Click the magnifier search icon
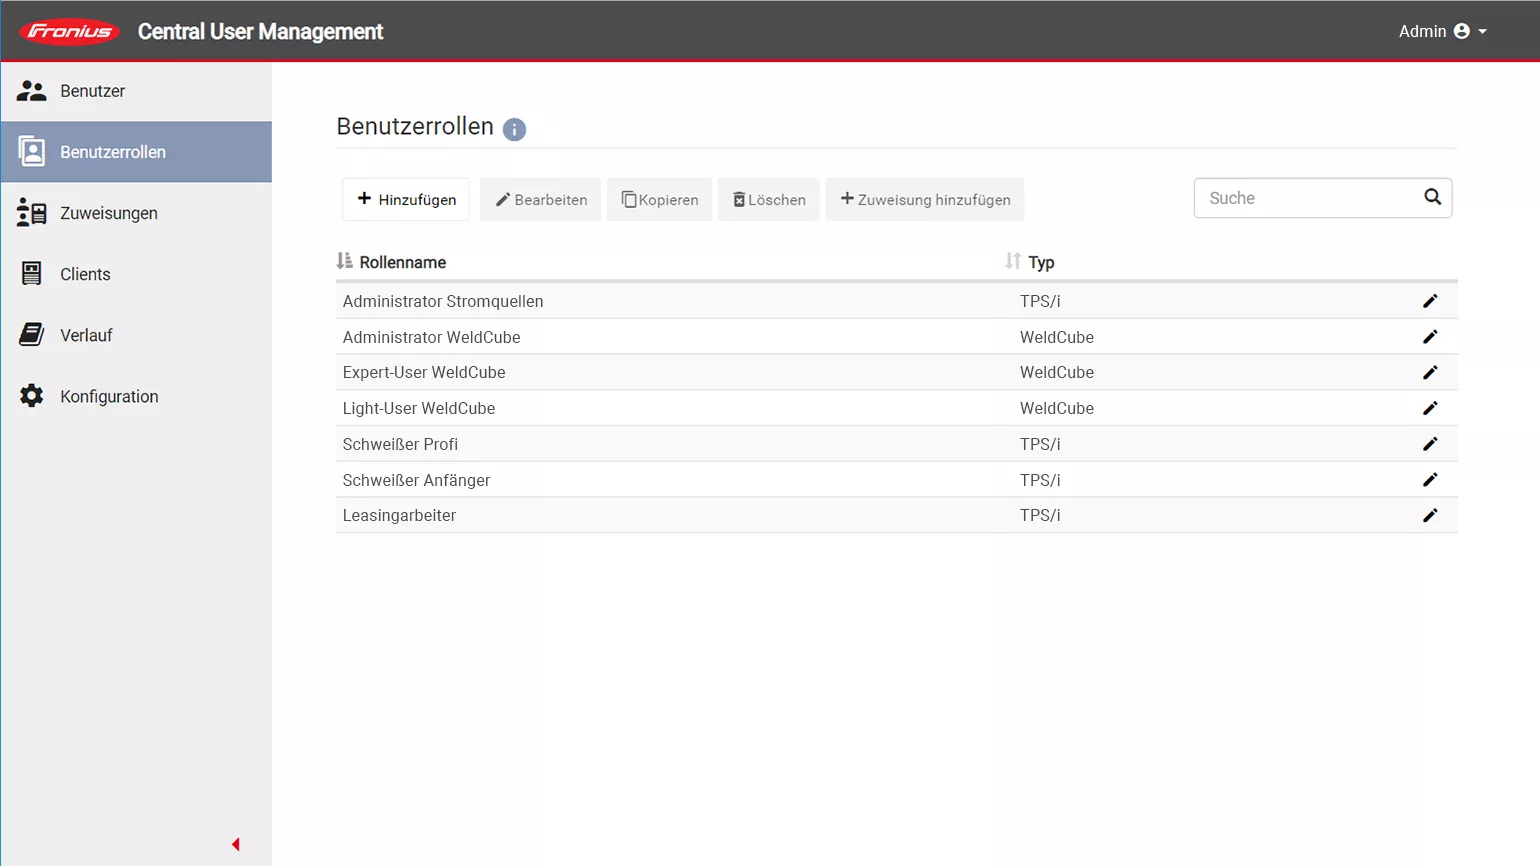 tap(1432, 197)
